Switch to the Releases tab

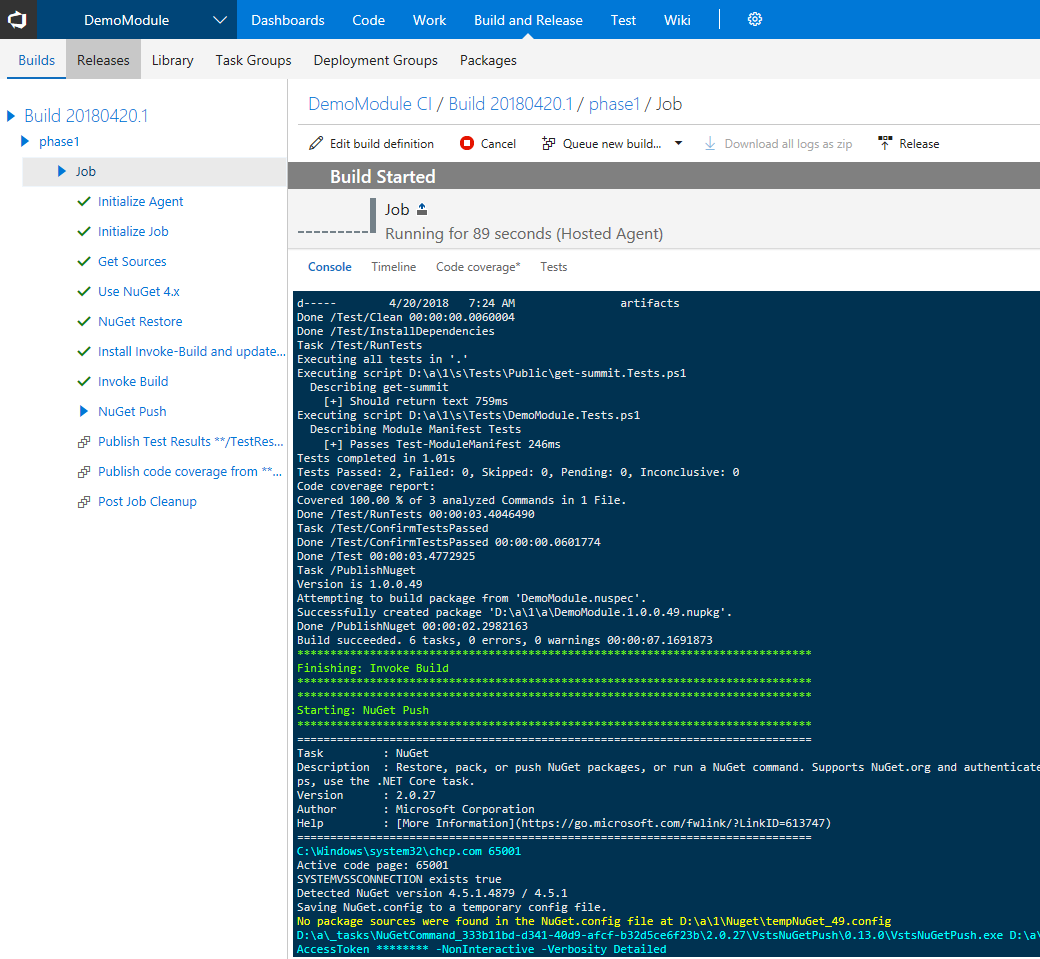tap(103, 60)
